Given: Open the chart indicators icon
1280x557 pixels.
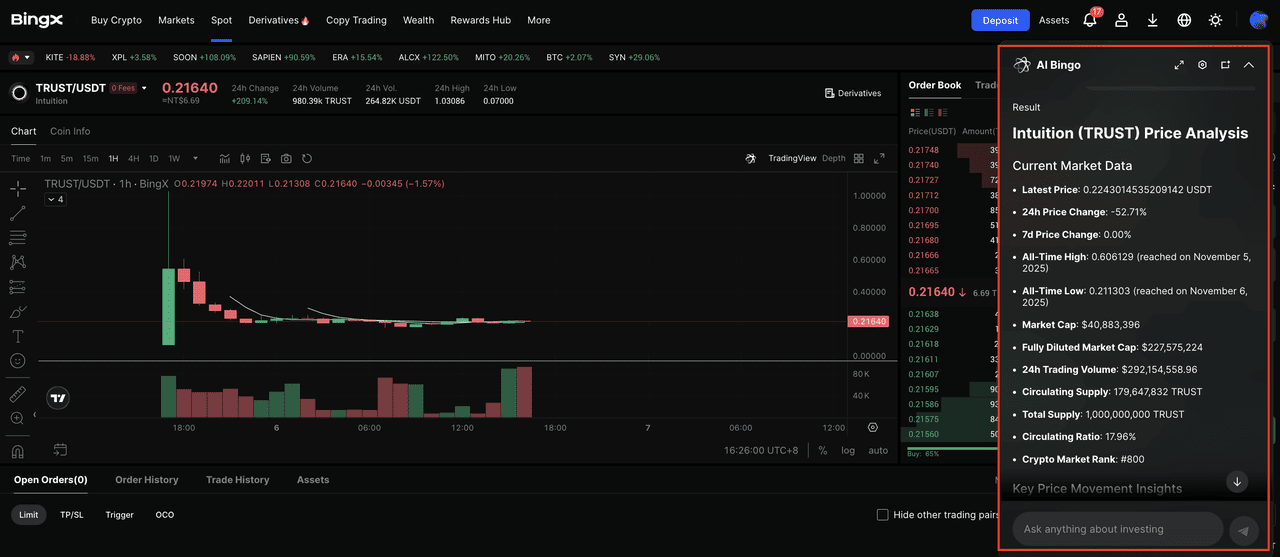Looking at the screenshot, I should 224,158.
